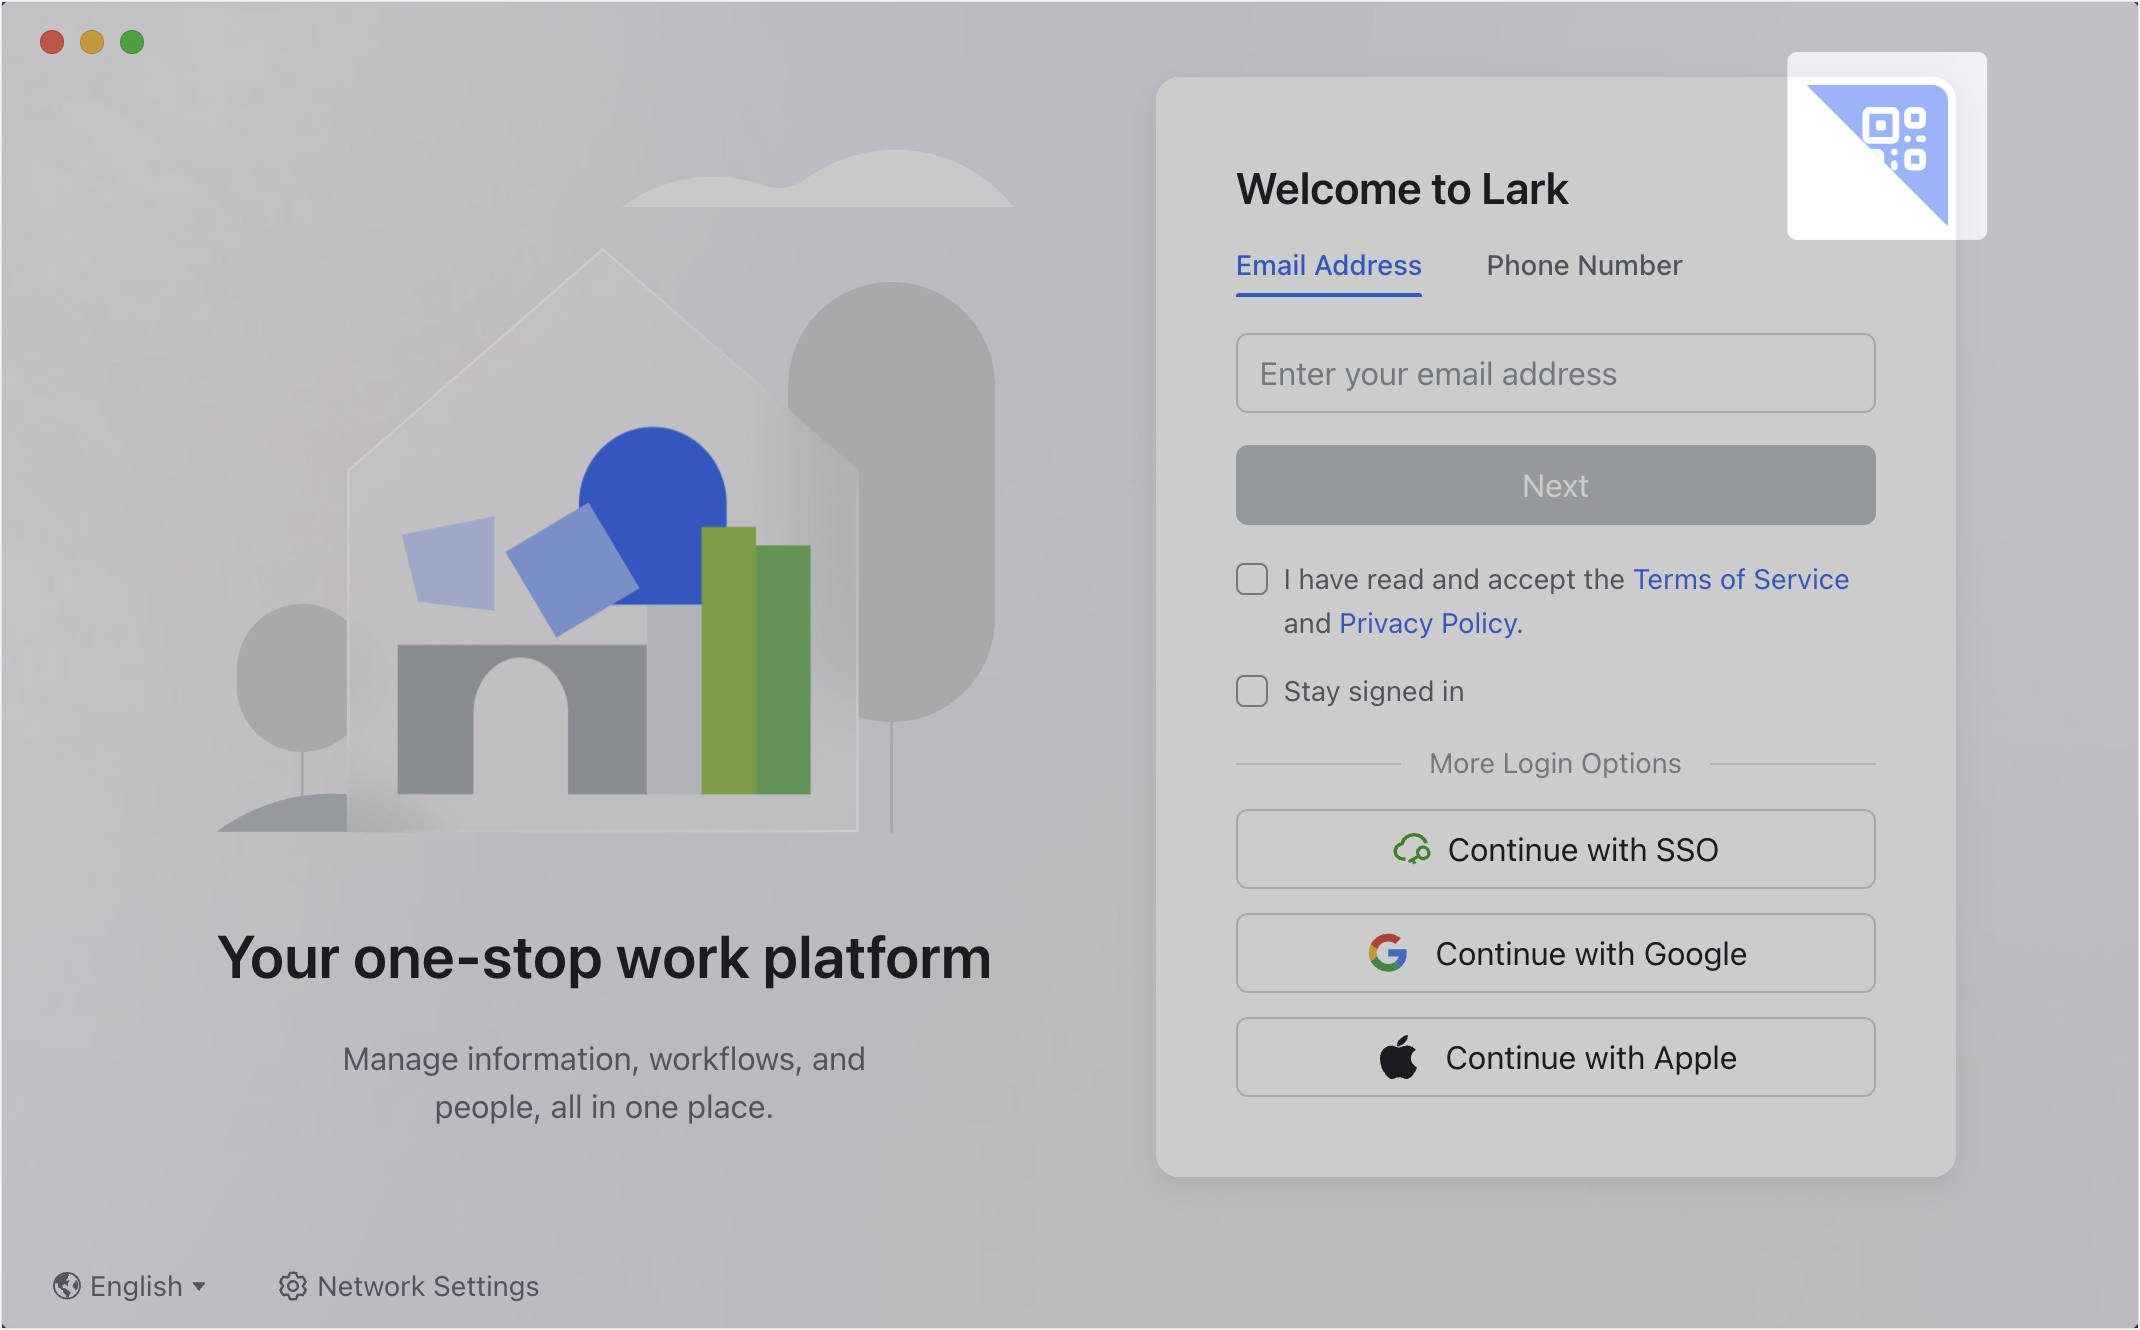Click the yellow minimize window button
Image resolution: width=2140 pixels, height=1330 pixels.
pyautogui.click(x=92, y=42)
